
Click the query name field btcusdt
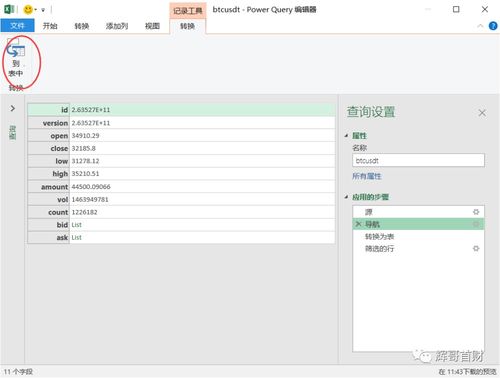click(x=418, y=160)
